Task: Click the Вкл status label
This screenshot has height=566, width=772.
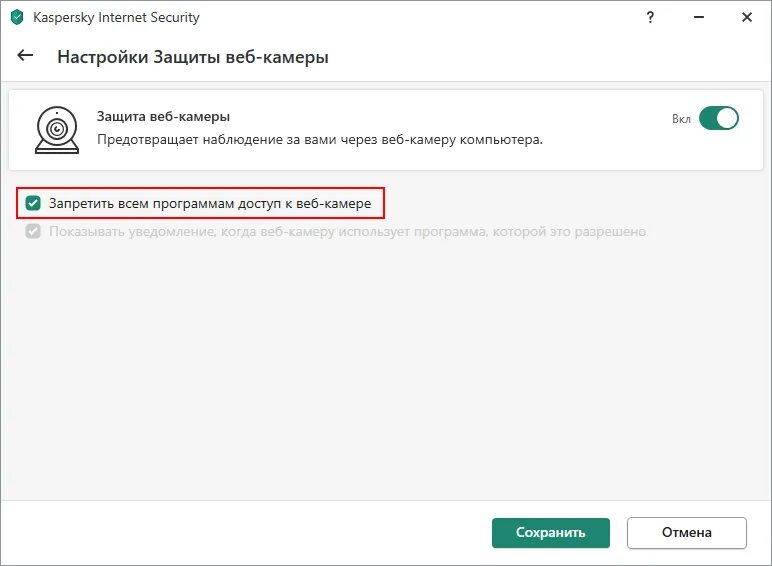Action: pos(681,119)
